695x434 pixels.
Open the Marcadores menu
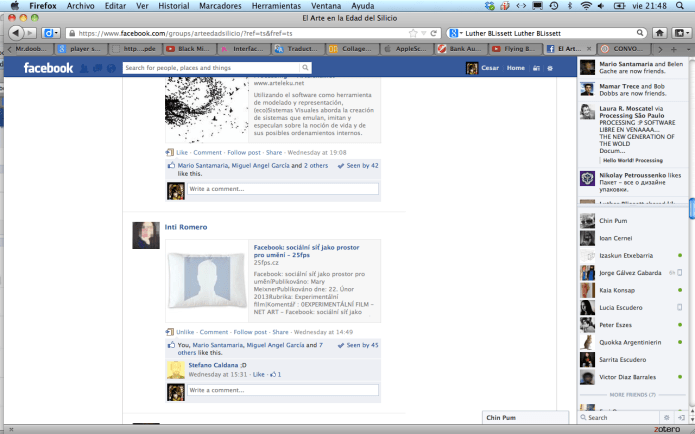[224, 6]
